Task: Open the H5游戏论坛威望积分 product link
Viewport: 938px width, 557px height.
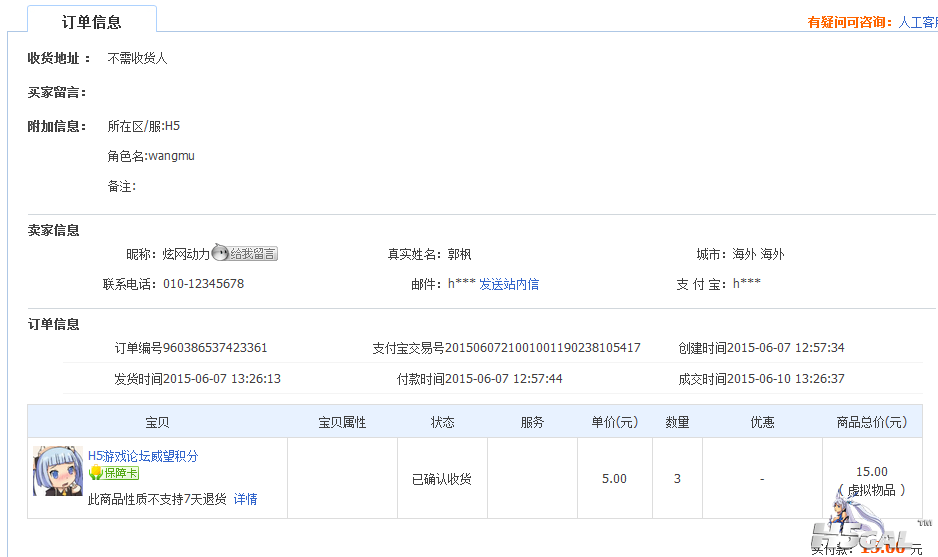Action: pos(143,456)
